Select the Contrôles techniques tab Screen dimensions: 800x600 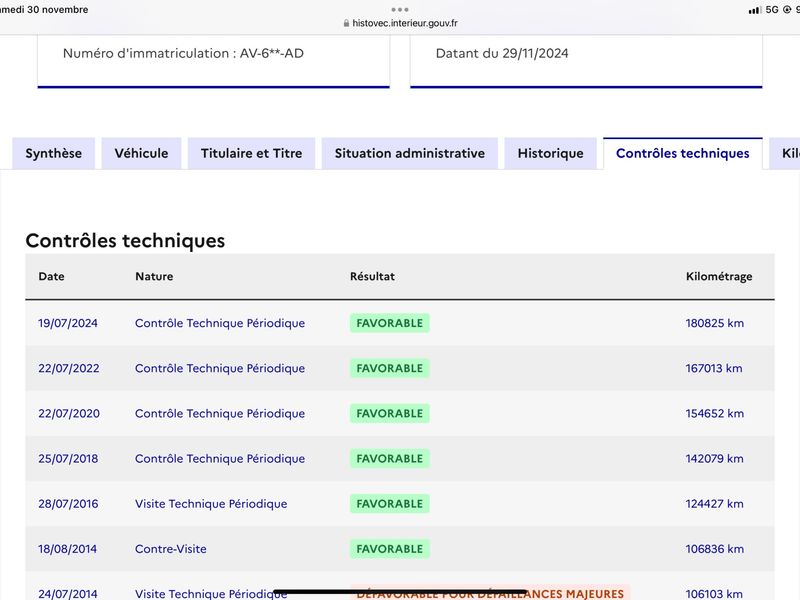coord(683,154)
